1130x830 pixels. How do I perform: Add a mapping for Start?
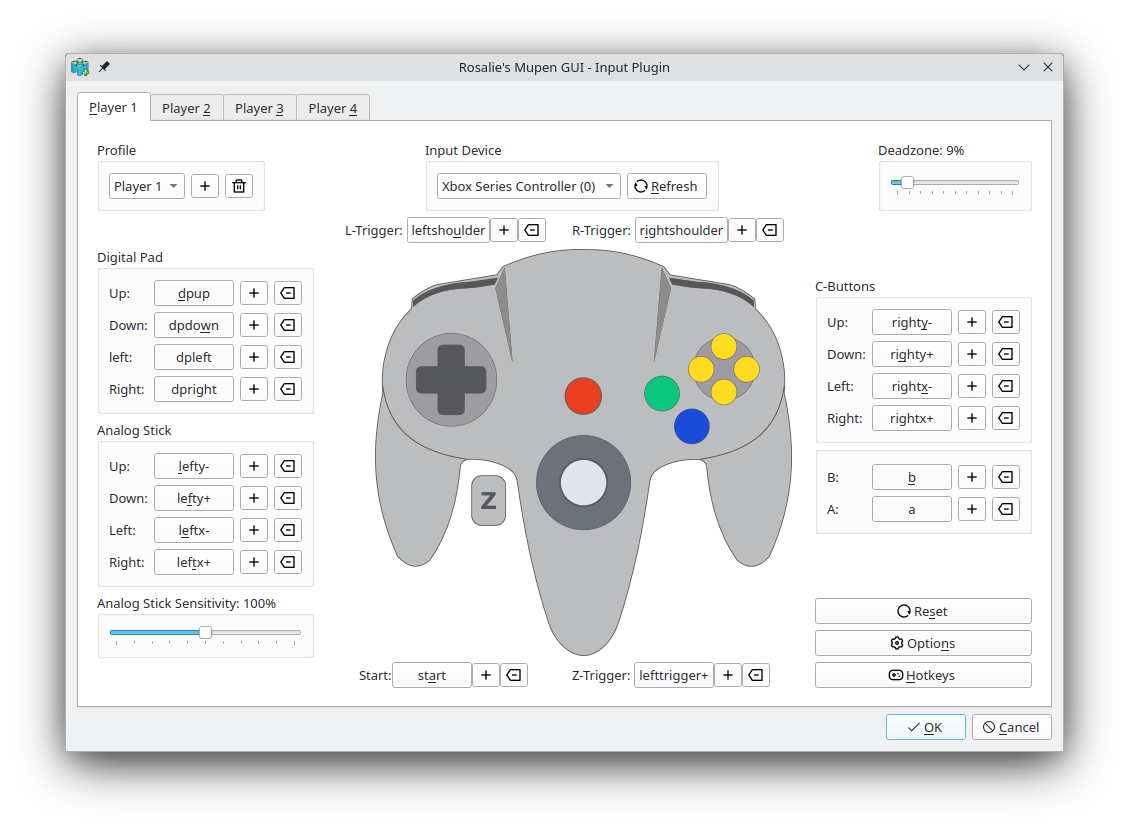pyautogui.click(x=486, y=675)
